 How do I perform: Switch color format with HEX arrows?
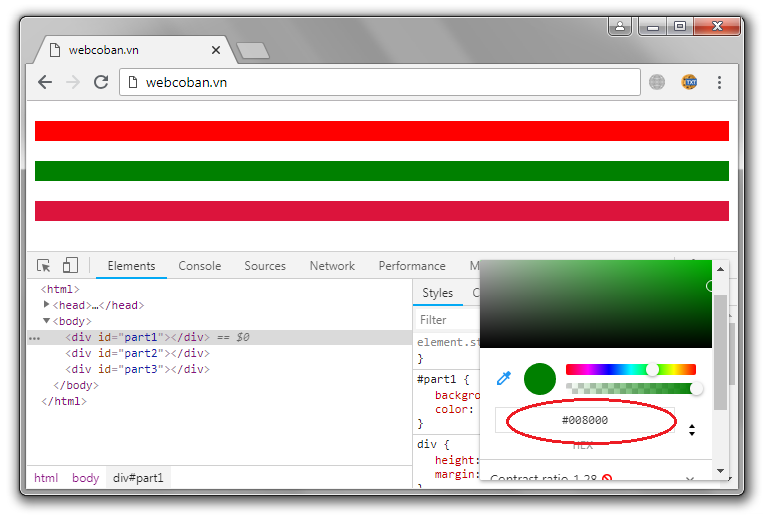691,429
